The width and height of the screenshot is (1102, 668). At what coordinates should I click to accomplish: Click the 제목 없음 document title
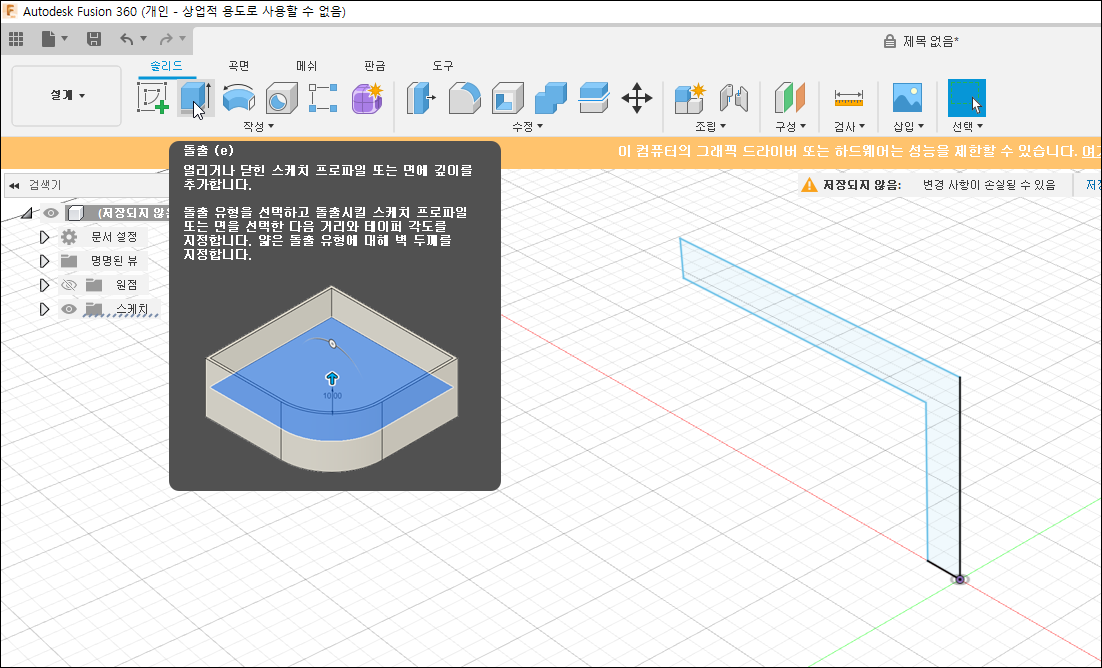click(931, 41)
